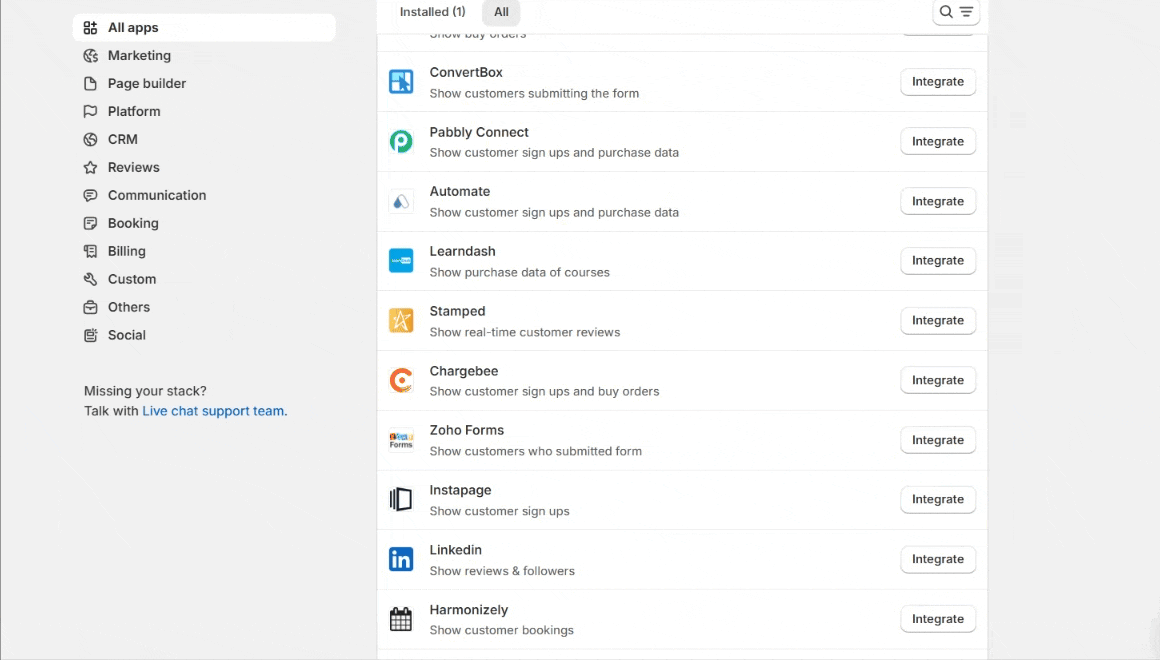Open the search and filter control
The height and width of the screenshot is (660, 1160).
[x=955, y=12]
